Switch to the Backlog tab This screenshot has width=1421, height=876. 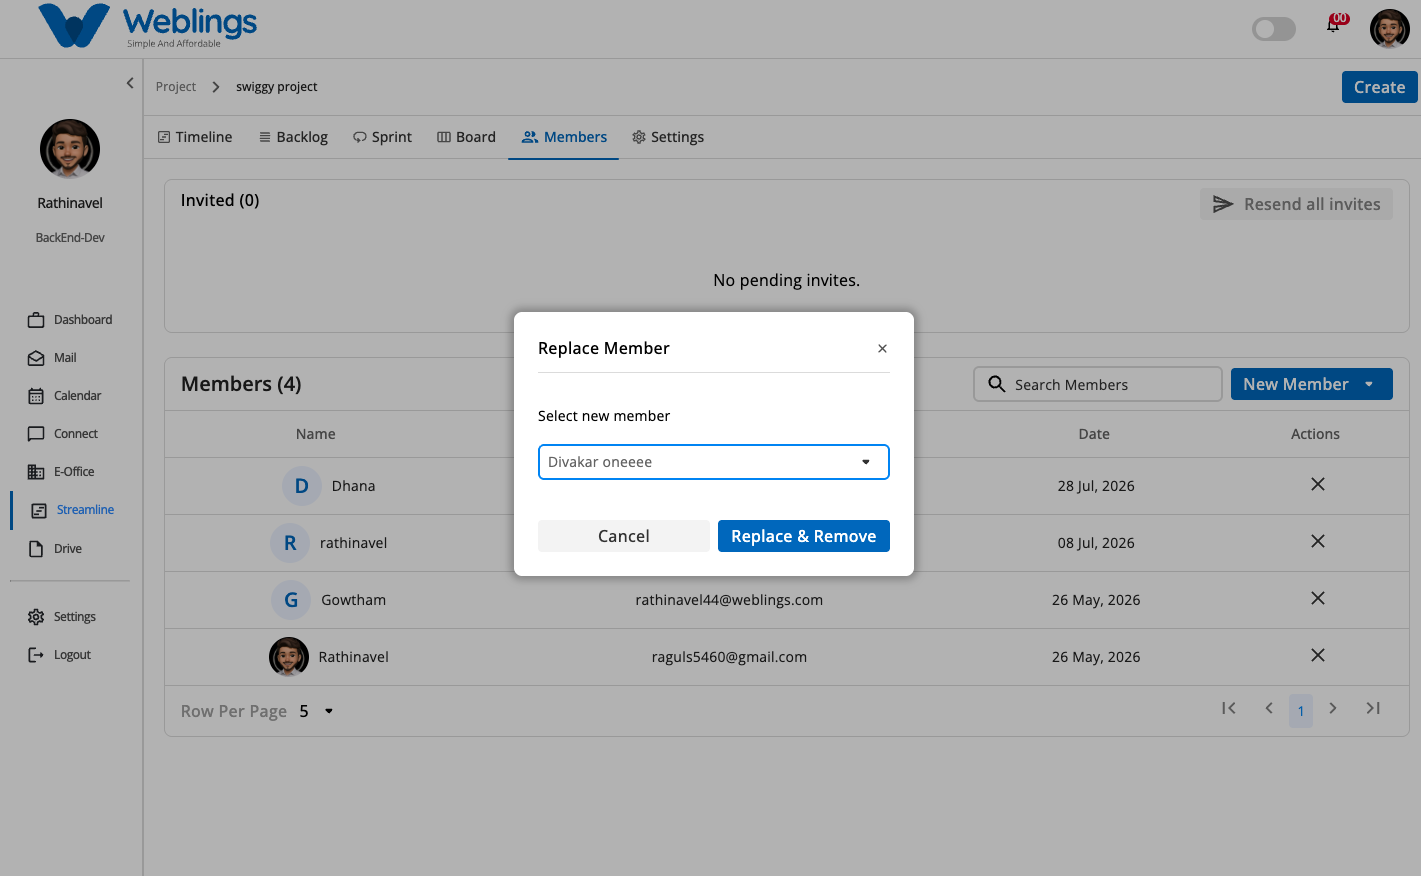[293, 137]
